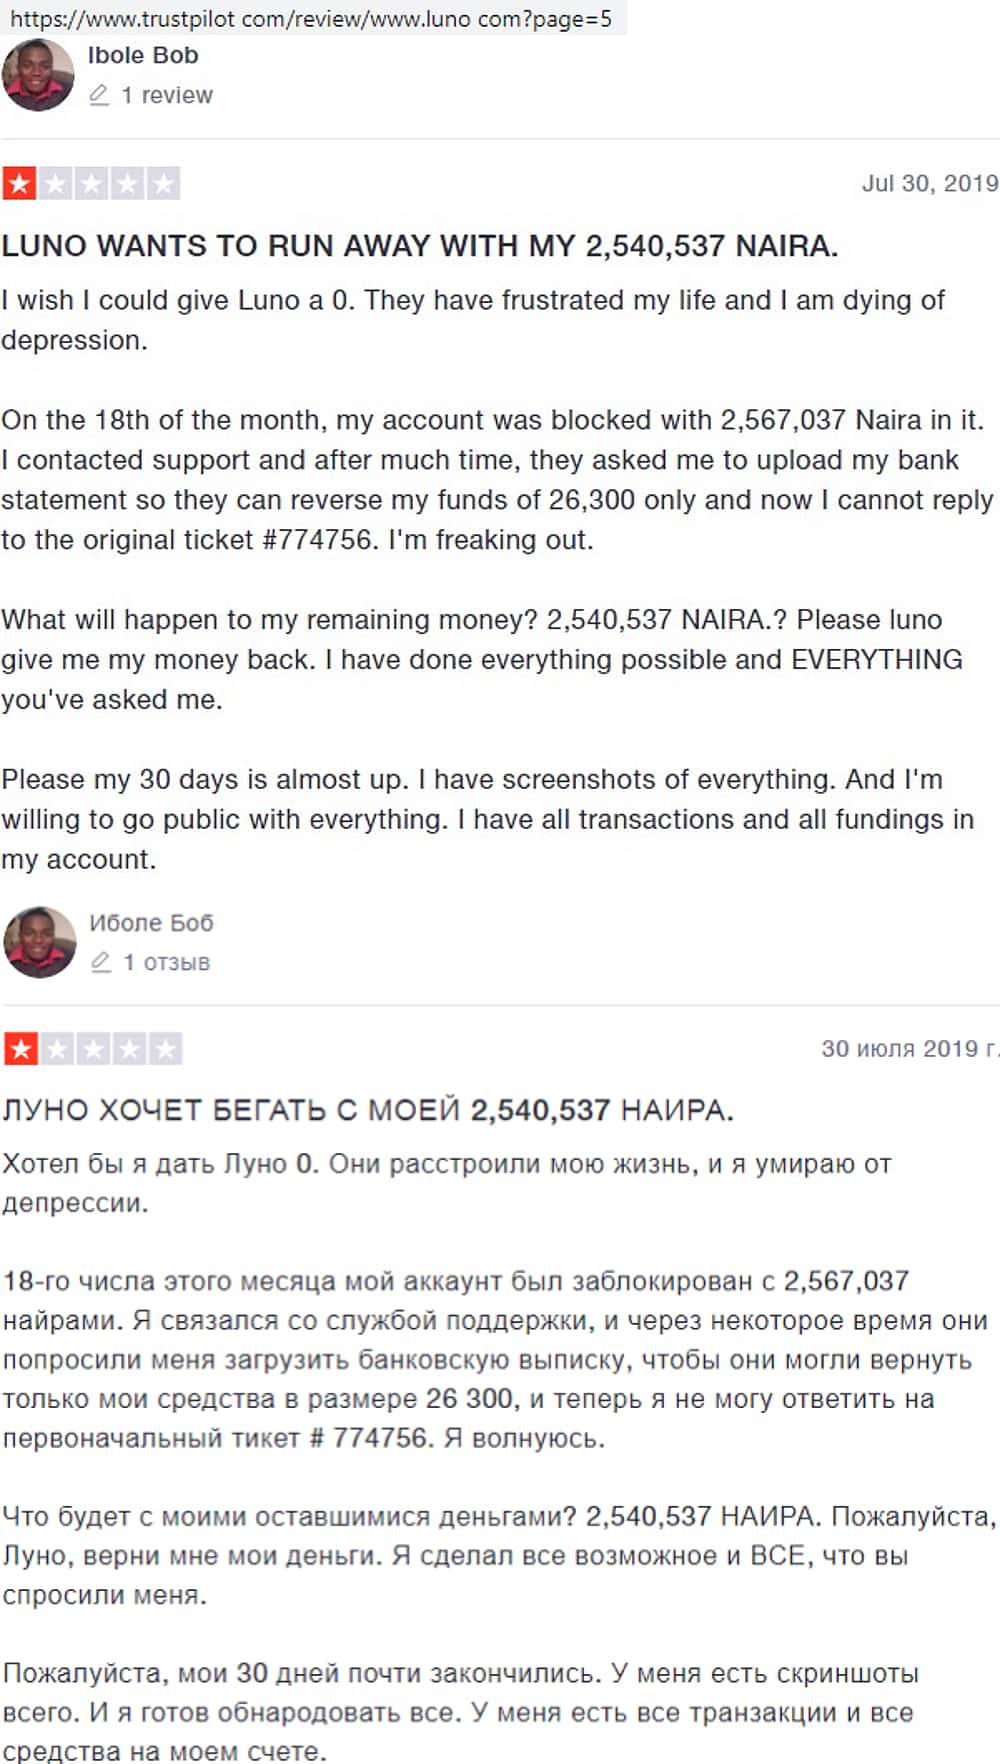The image size is (1000, 1764).
Task: Click the pencil icon beside "1 отзыв"
Action: point(100,962)
